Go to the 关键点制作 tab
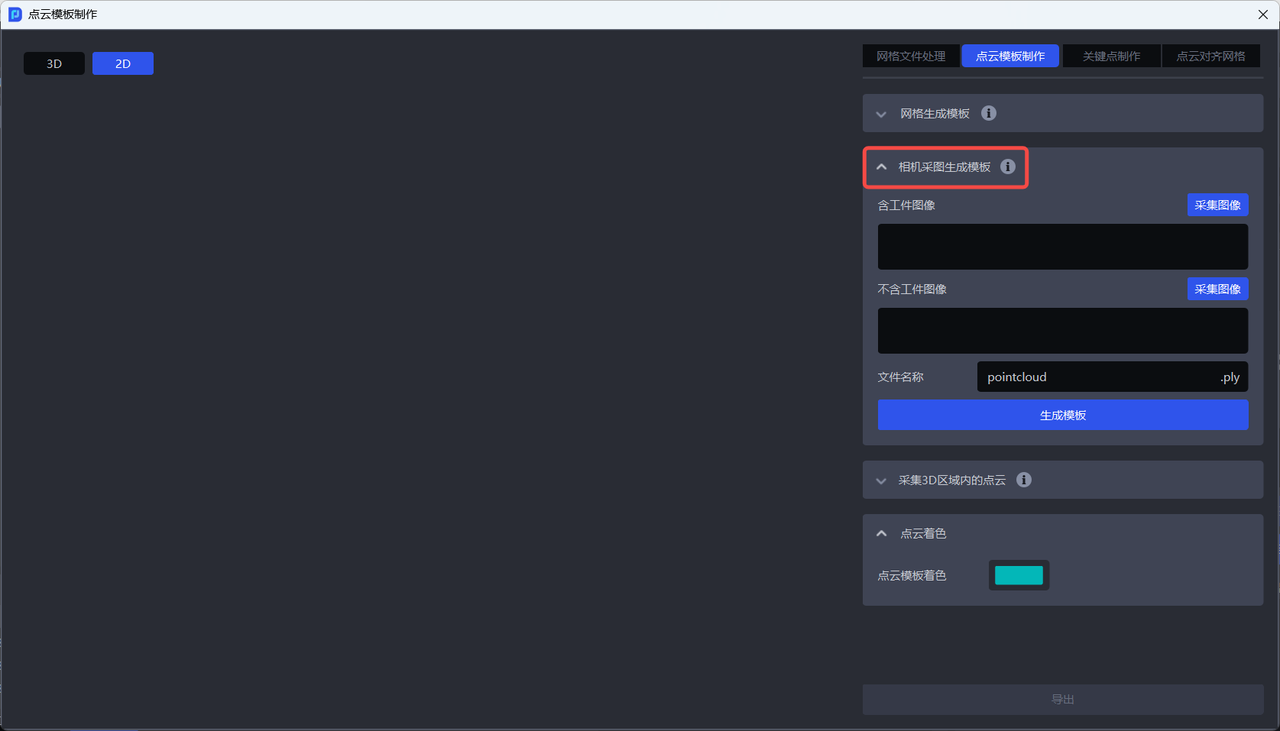Image resolution: width=1280 pixels, height=731 pixels. [1111, 56]
